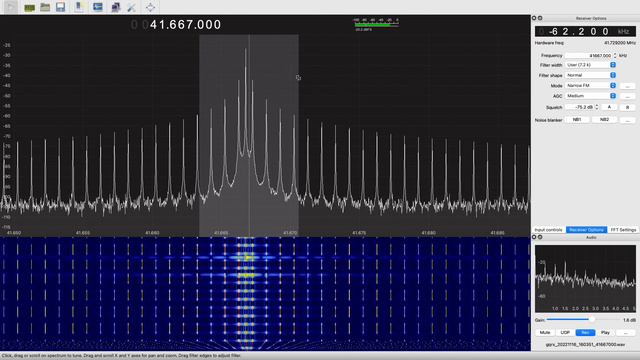Image resolution: width=640 pixels, height=360 pixels.
Task: Open noise blanker options button
Action: pyautogui.click(x=627, y=120)
